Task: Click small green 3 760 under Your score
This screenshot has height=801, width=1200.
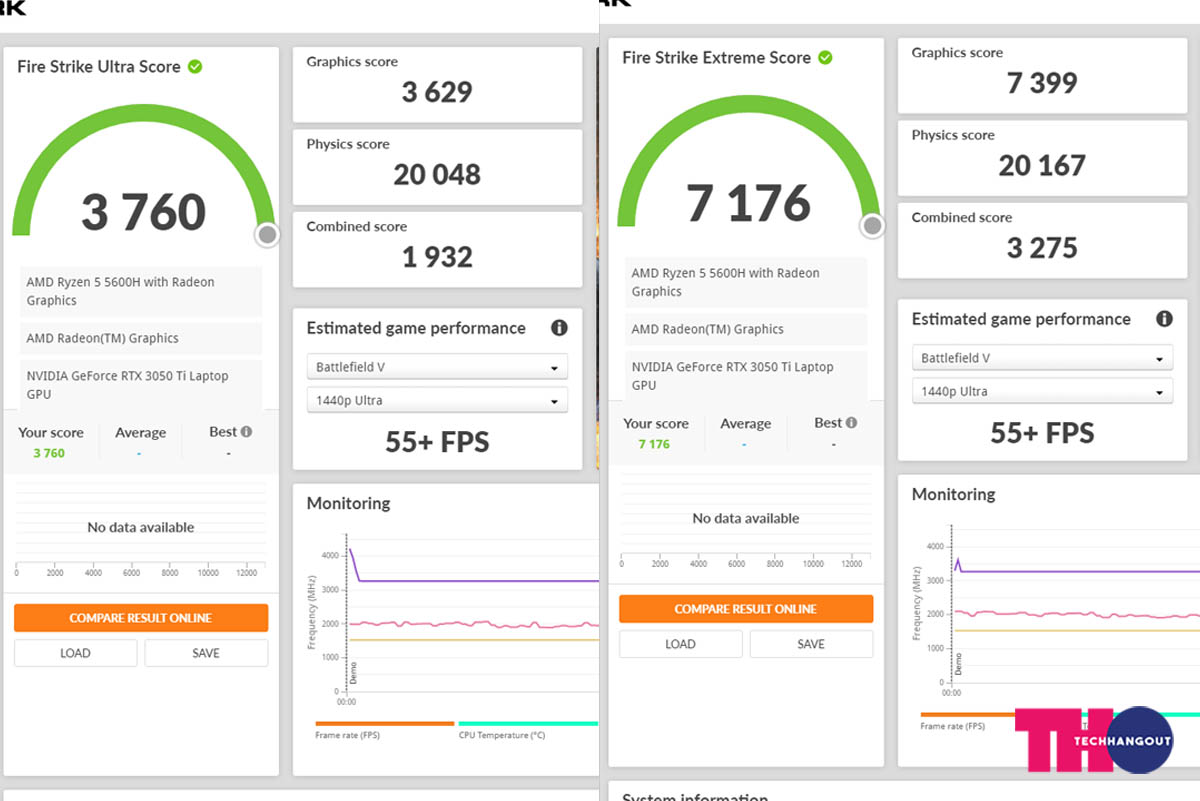Action: [49, 453]
